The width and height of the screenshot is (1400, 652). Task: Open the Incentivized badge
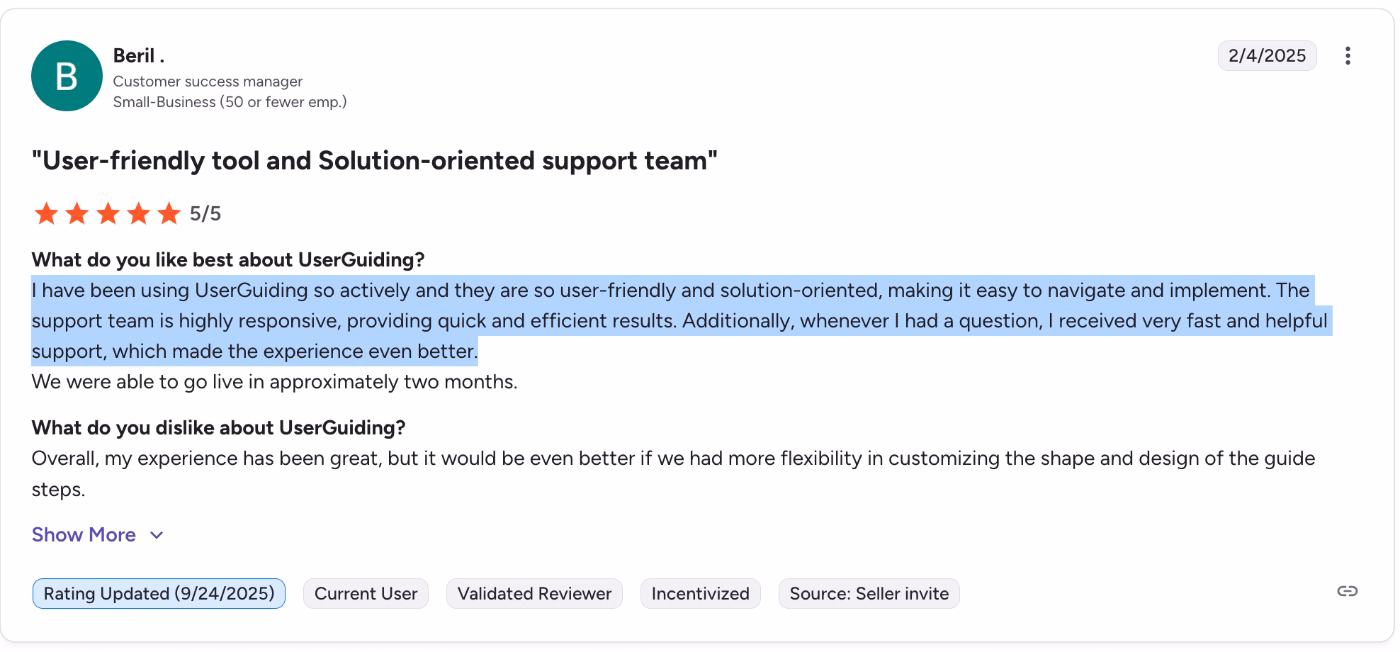pyautogui.click(x=700, y=593)
